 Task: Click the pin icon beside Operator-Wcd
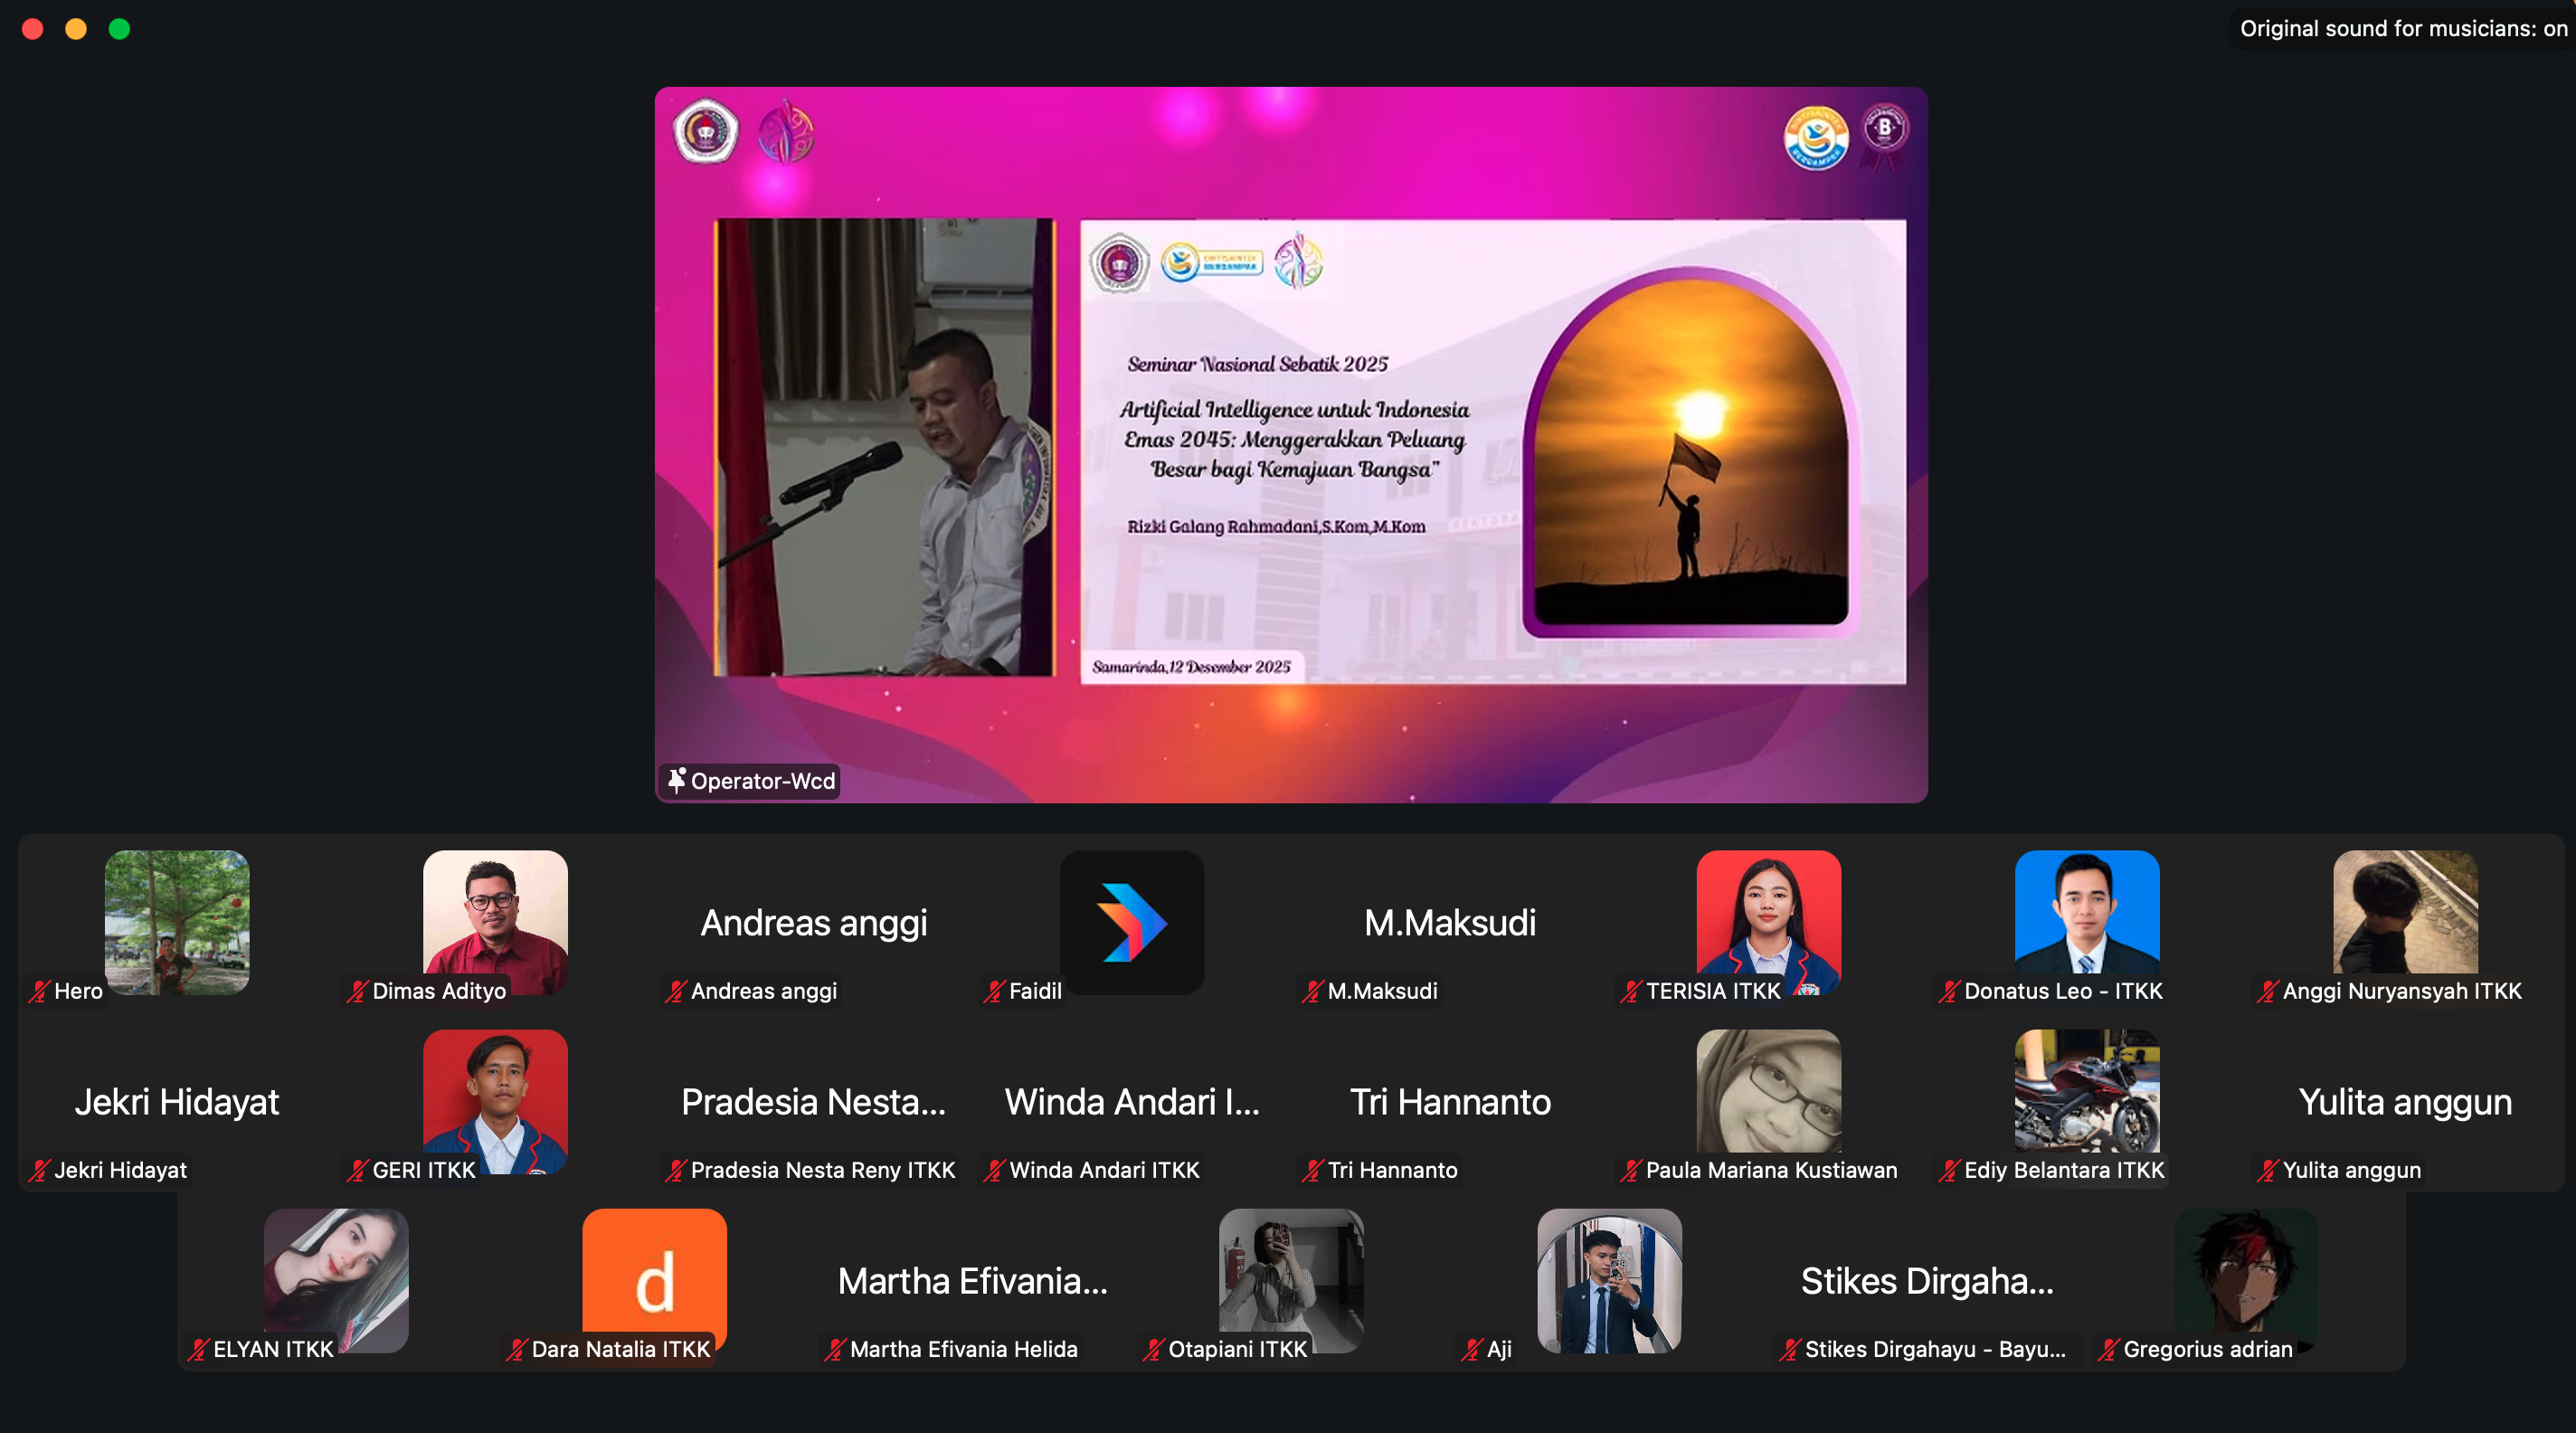tap(677, 780)
